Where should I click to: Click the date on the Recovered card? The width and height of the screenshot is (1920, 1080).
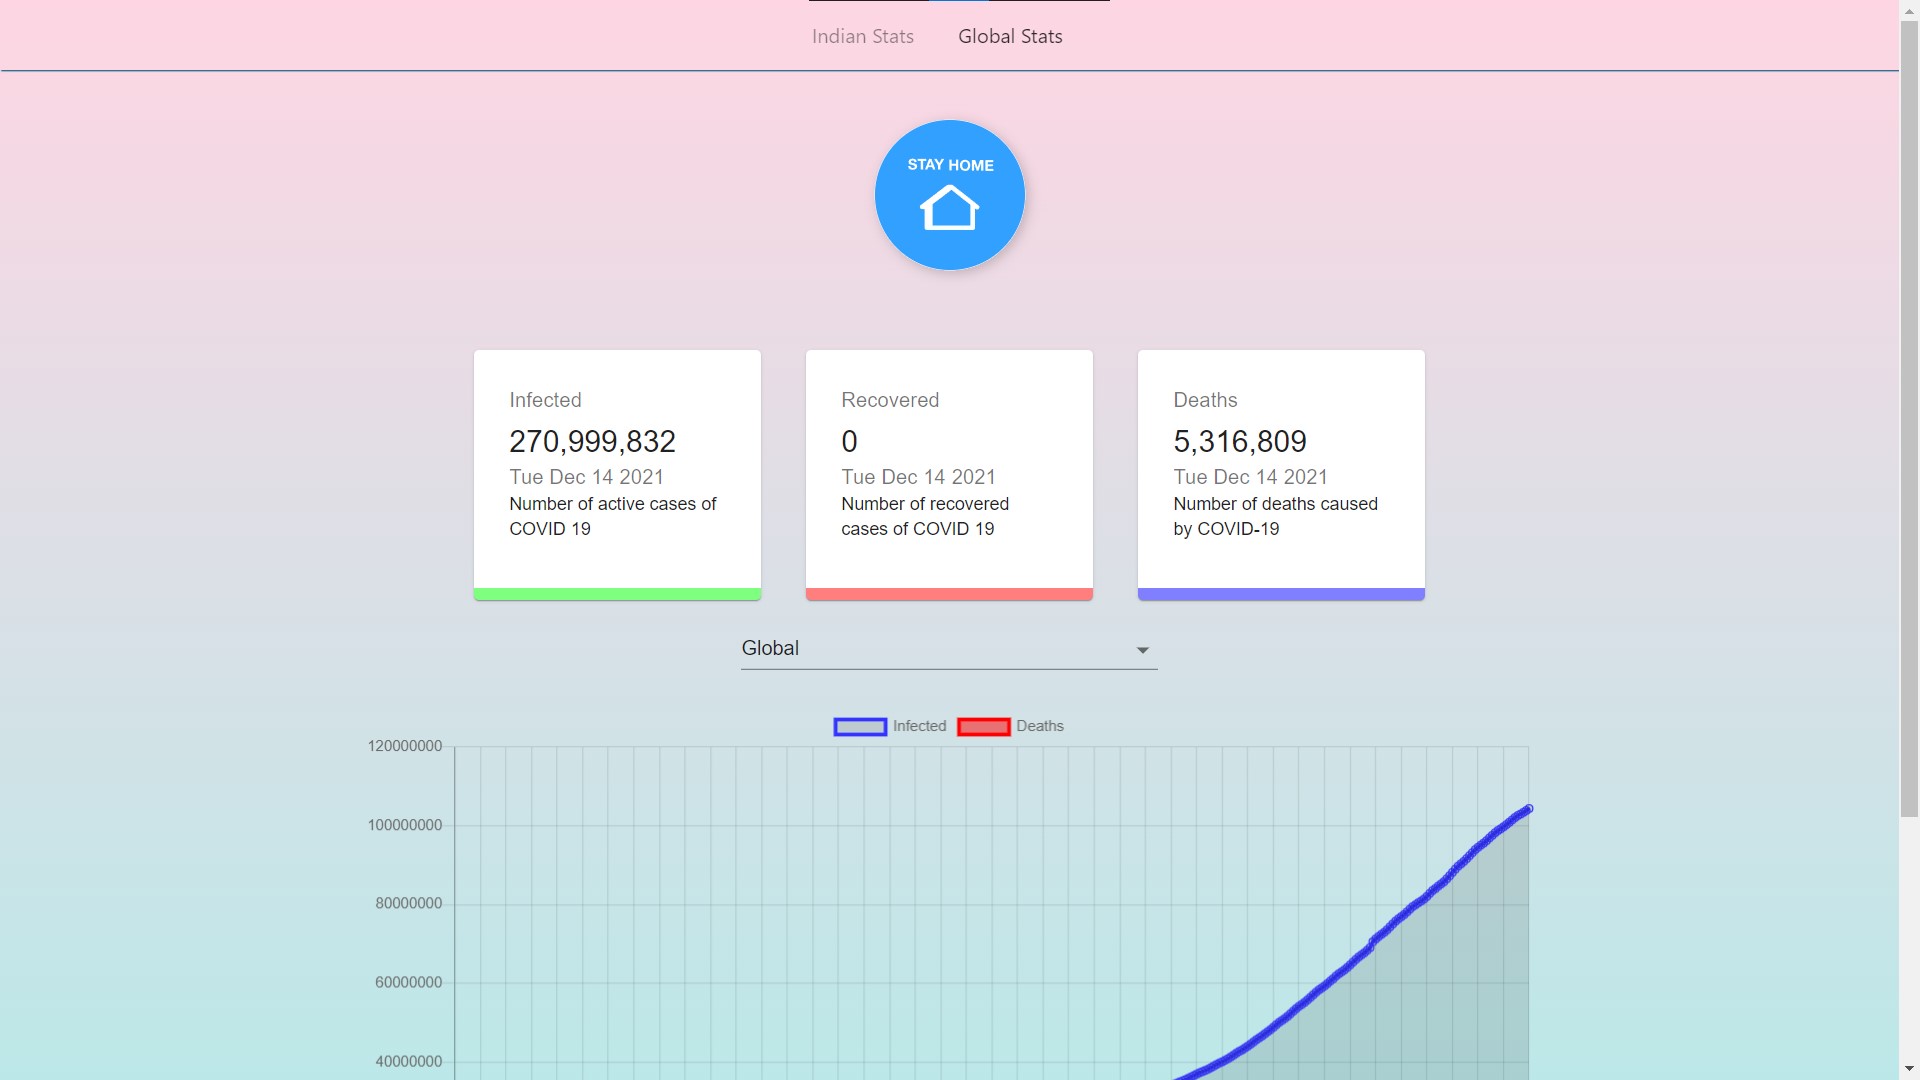918,477
